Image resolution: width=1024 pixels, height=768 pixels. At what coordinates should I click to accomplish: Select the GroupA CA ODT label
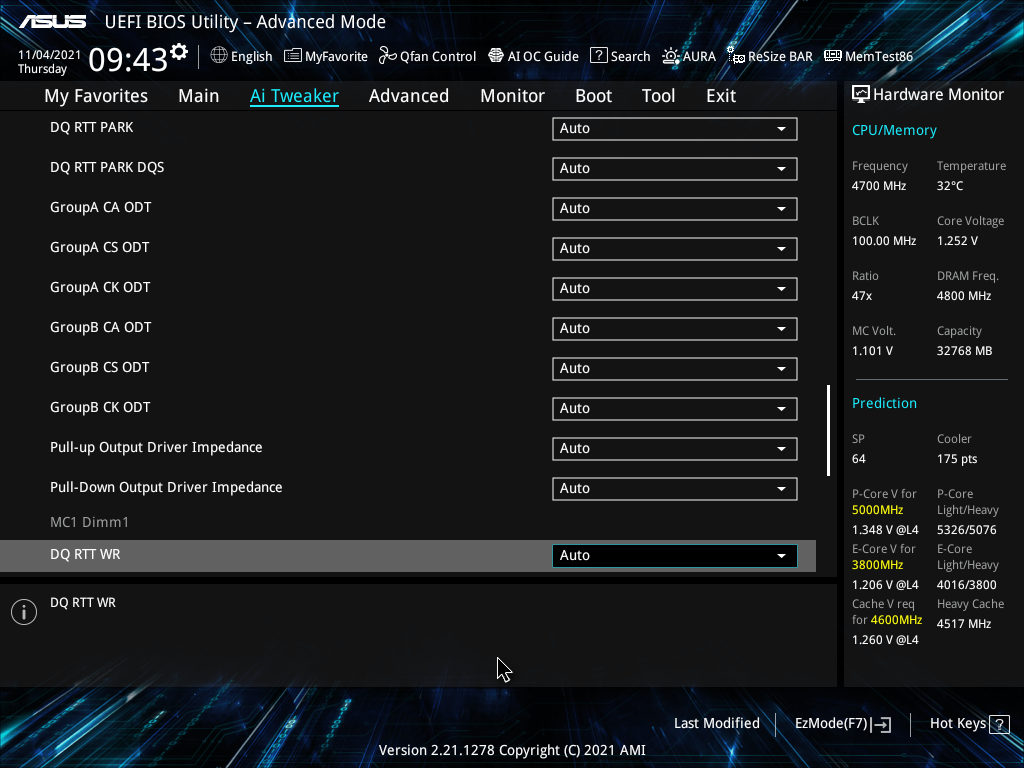(x=101, y=208)
